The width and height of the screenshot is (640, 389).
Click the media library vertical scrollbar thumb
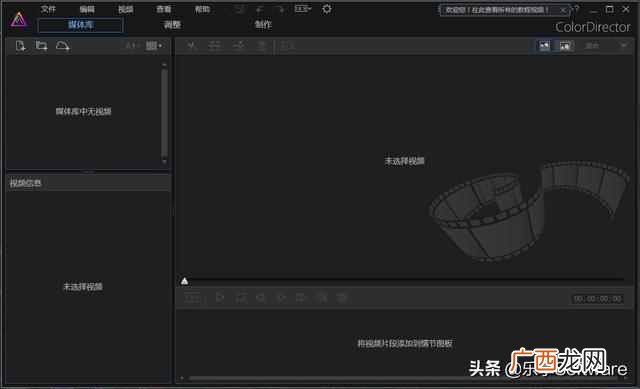(164, 113)
